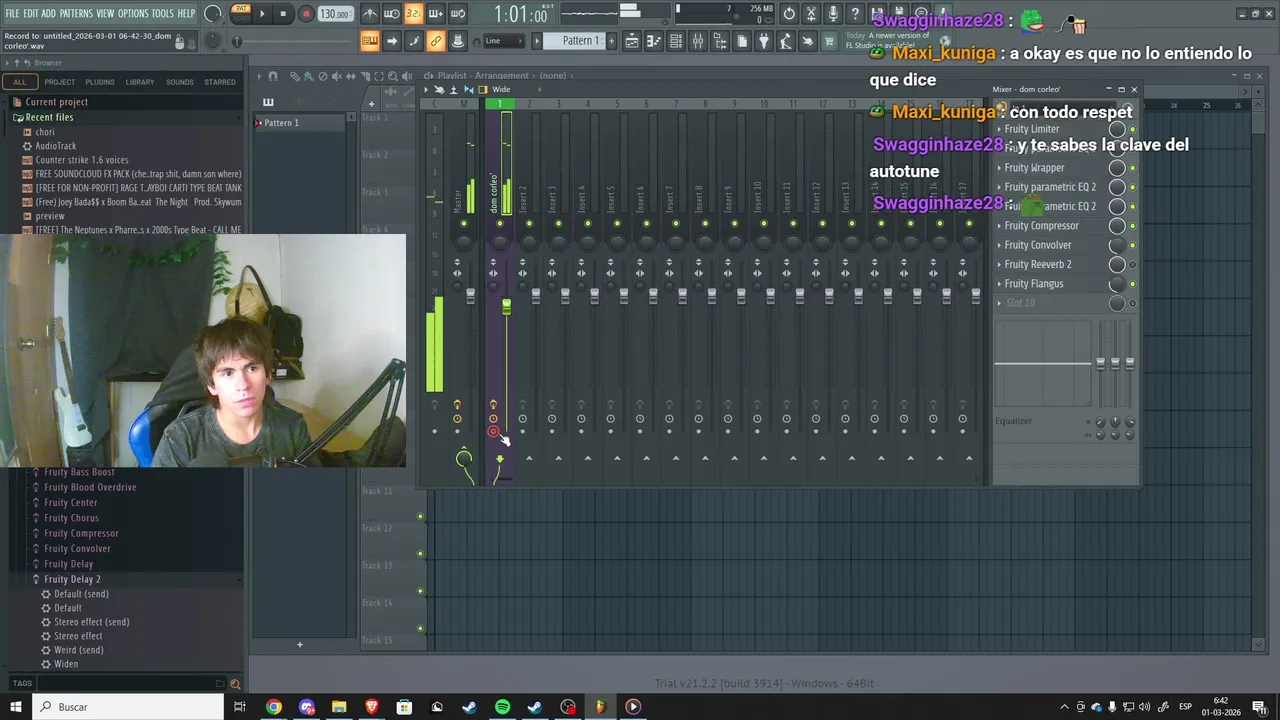Click the Fruity Compressor mix level knob
This screenshot has height=720, width=1280.
tap(1117, 226)
